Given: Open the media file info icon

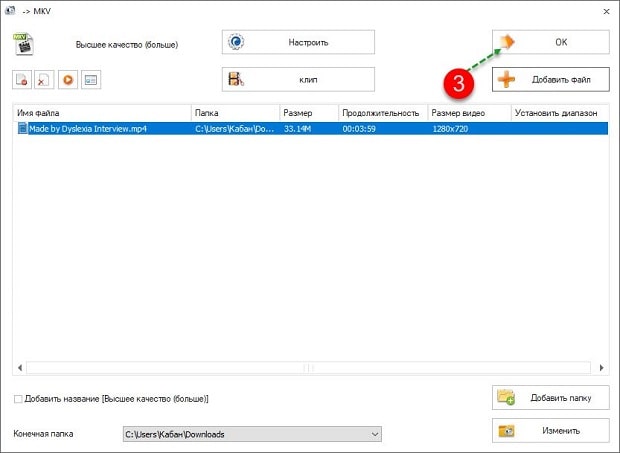Looking at the screenshot, I should pyautogui.click(x=91, y=80).
